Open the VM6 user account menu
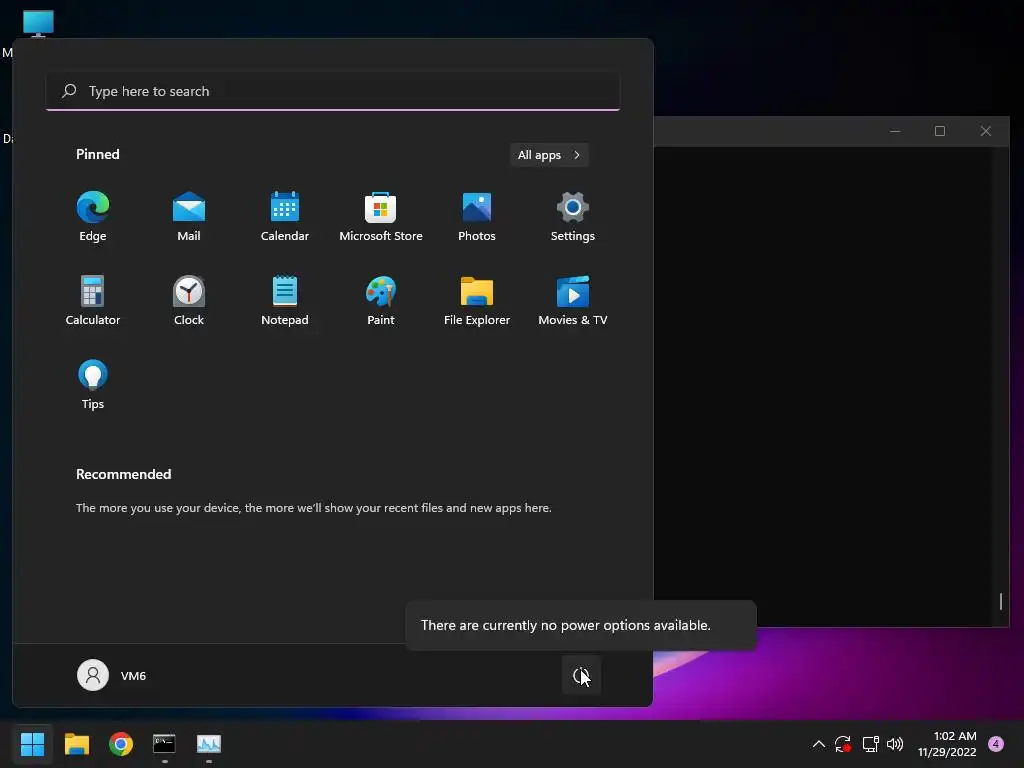The image size is (1024, 768). coord(112,675)
